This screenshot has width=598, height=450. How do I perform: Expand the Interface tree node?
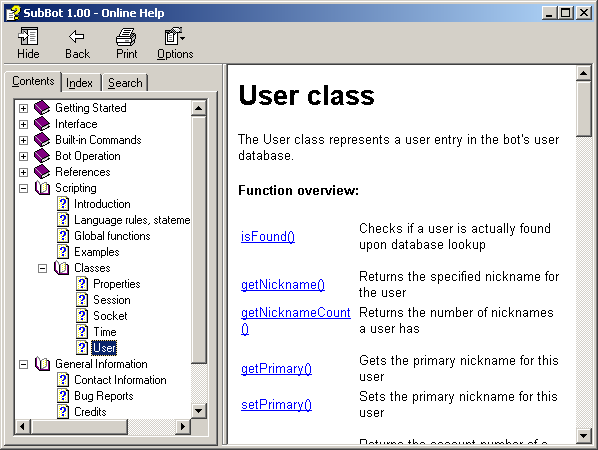tap(23, 124)
